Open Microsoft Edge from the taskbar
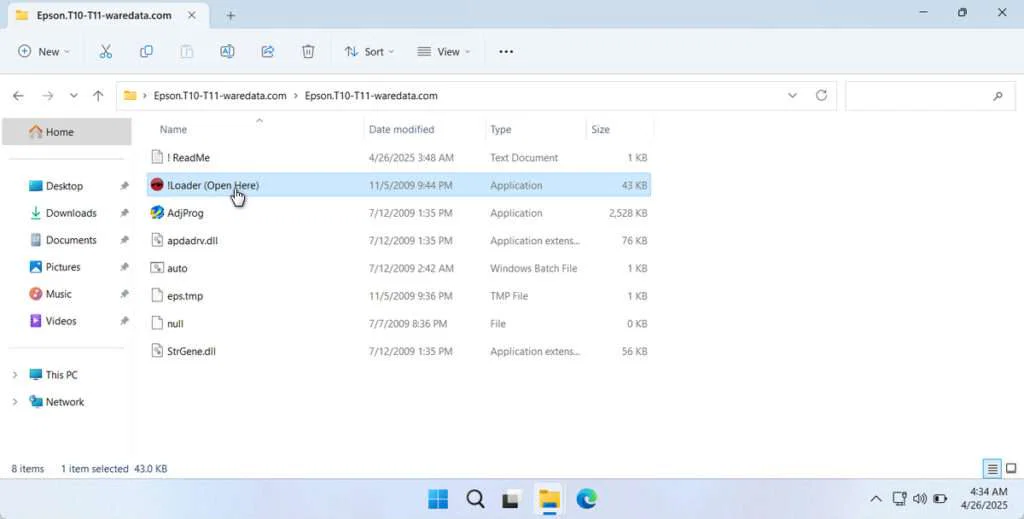The height and width of the screenshot is (519, 1024). [586, 499]
